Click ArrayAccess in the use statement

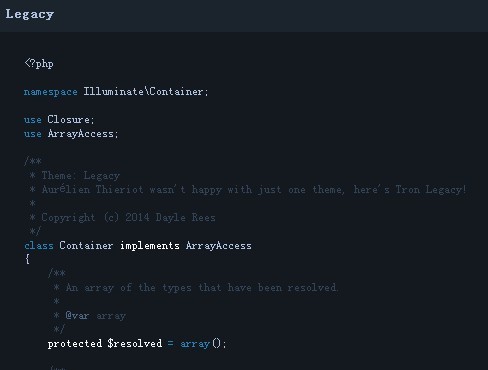point(80,134)
